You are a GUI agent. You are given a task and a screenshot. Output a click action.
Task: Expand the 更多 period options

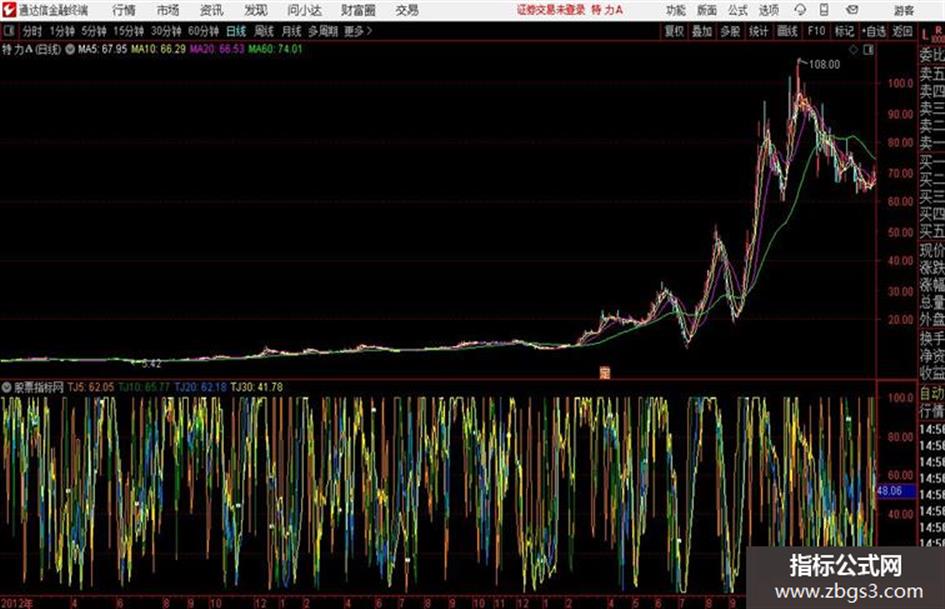(x=358, y=31)
